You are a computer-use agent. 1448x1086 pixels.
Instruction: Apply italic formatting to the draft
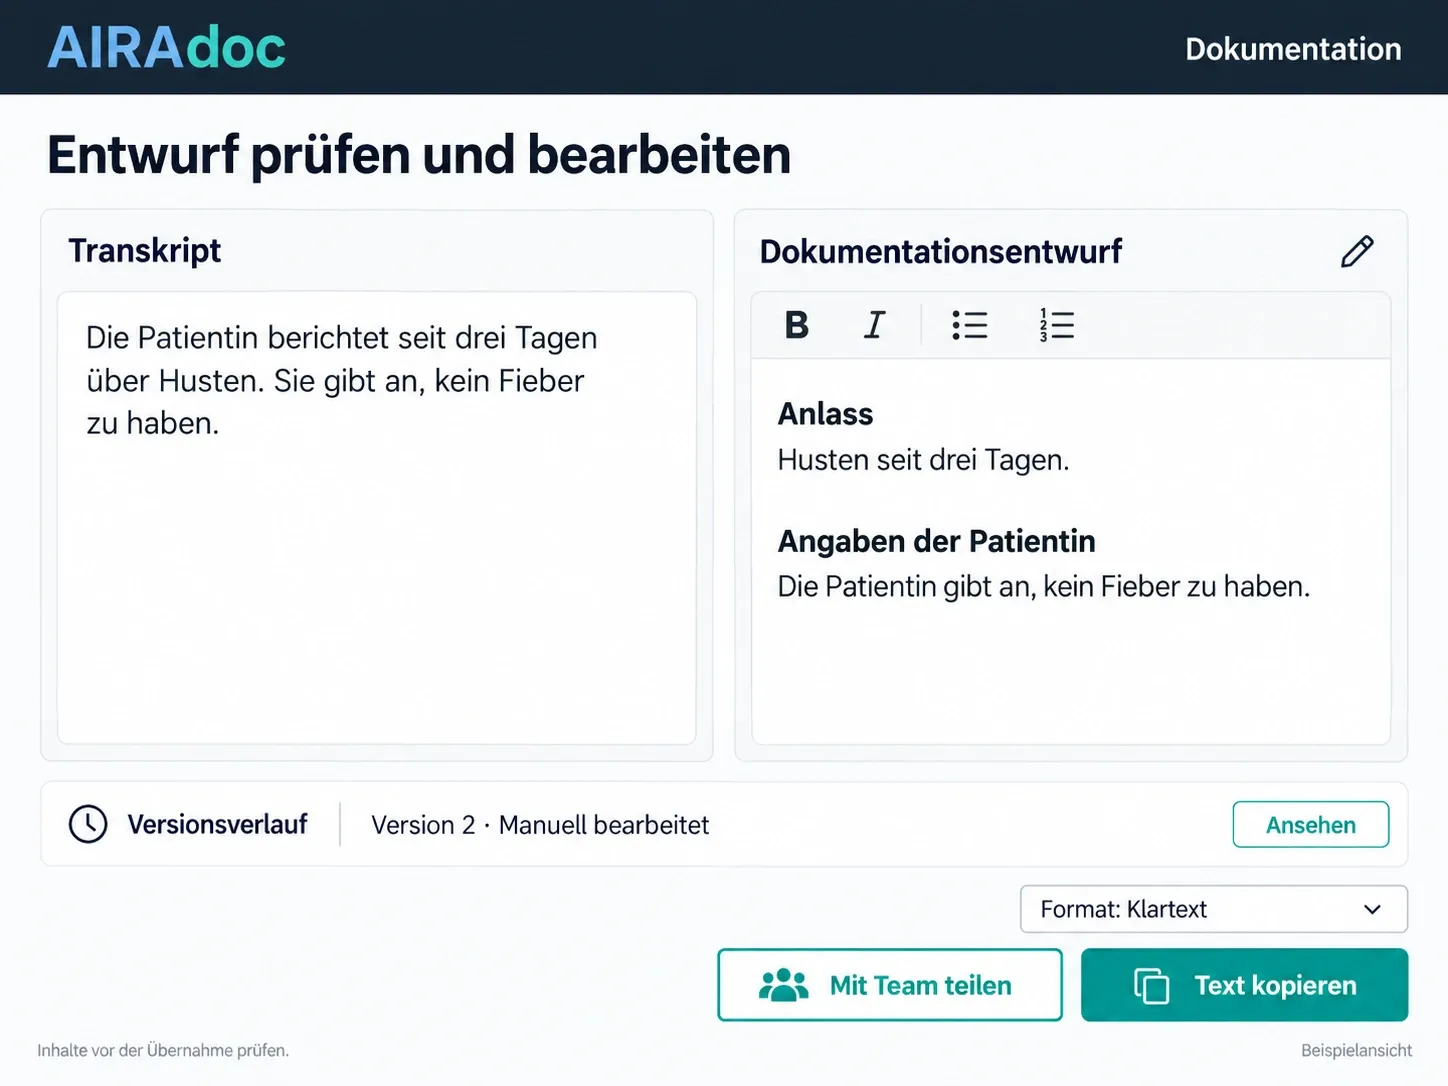[874, 325]
